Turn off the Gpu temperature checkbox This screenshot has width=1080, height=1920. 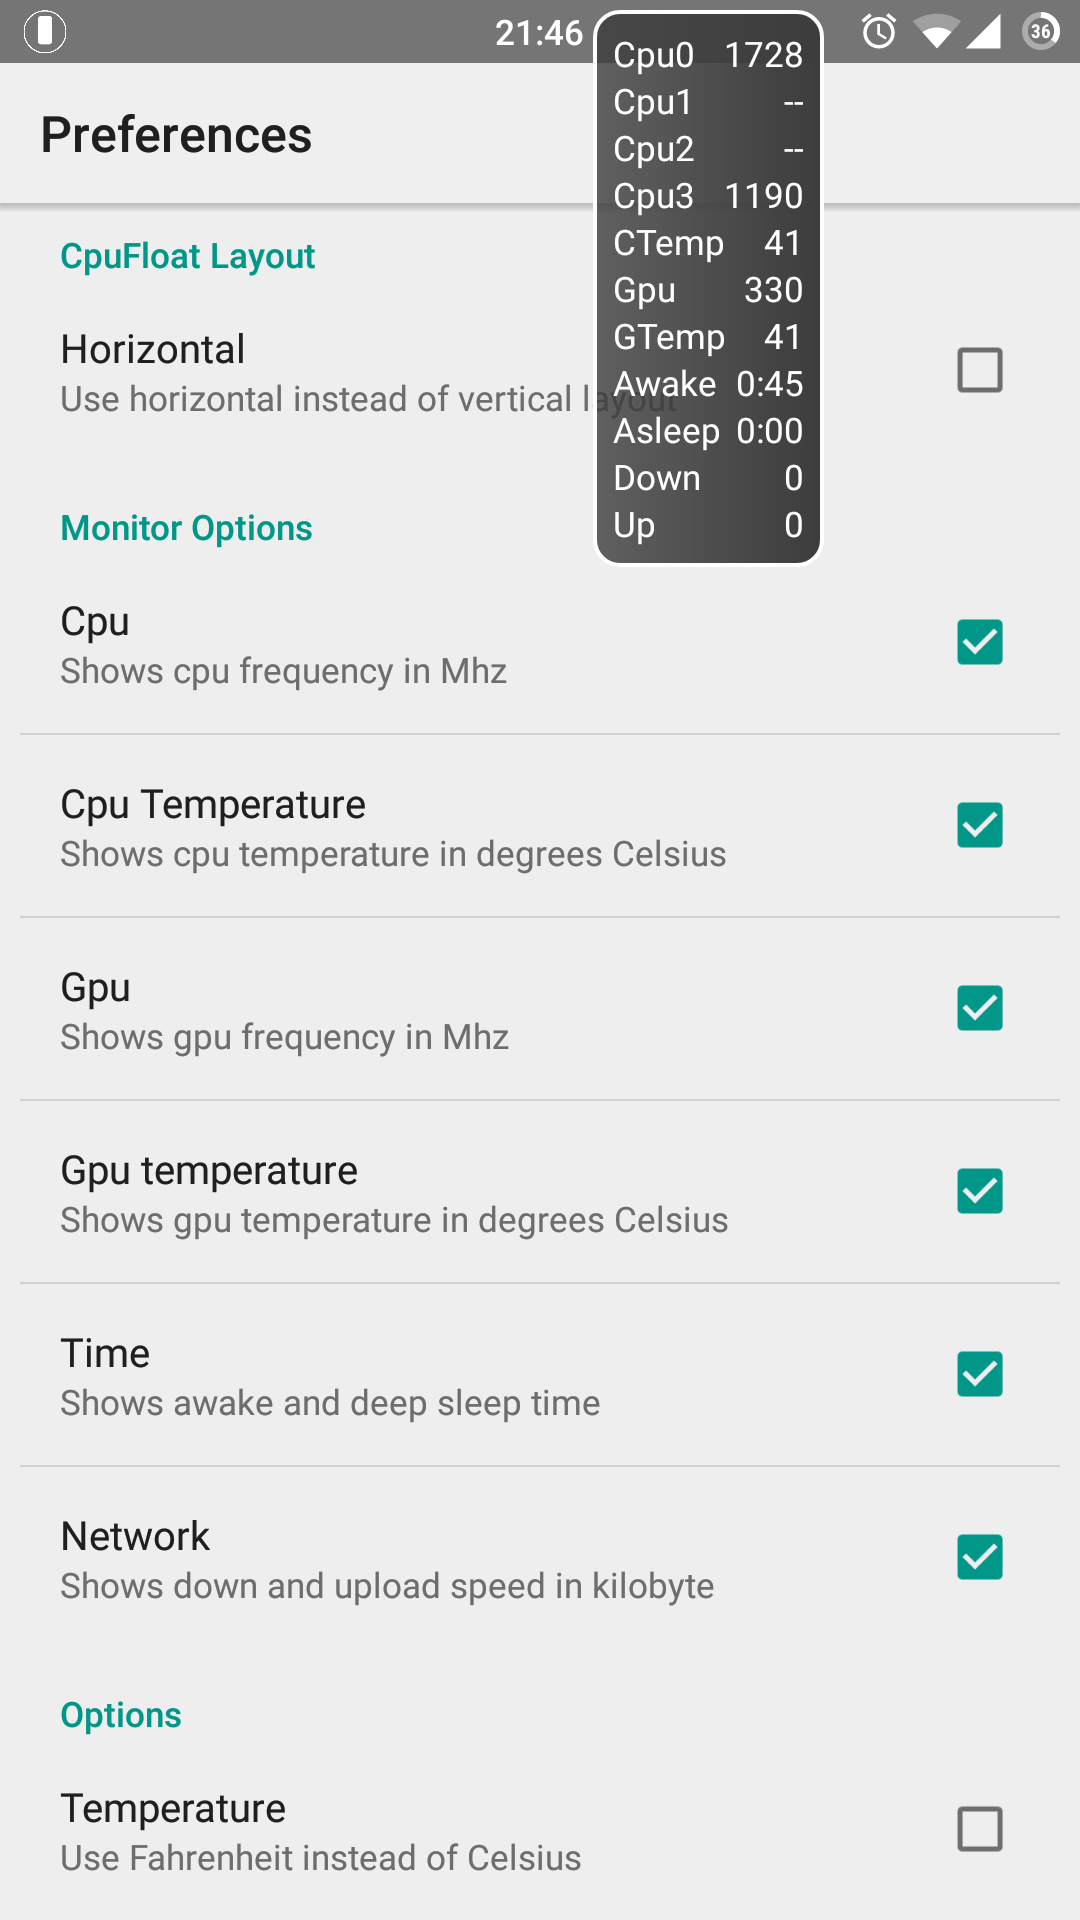tap(980, 1191)
